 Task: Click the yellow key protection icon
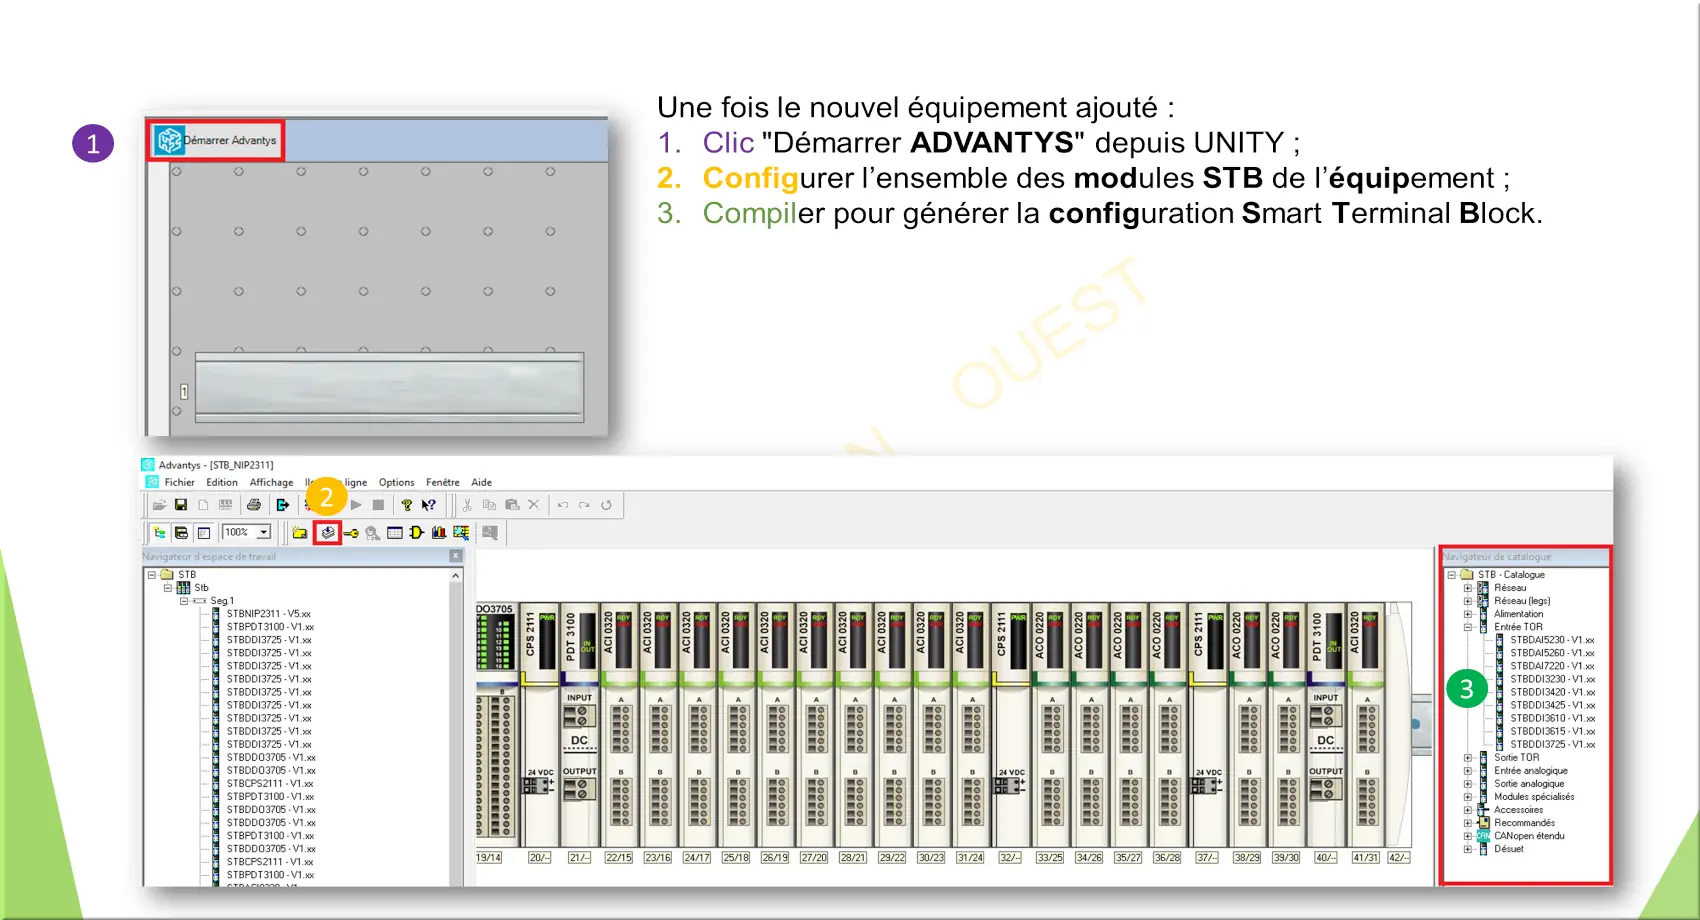pyautogui.click(x=351, y=533)
